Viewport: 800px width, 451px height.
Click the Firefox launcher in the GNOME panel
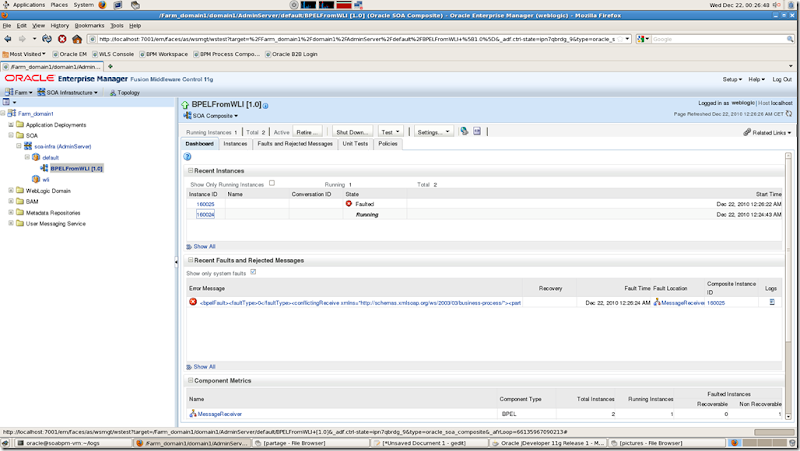[x=102, y=5]
